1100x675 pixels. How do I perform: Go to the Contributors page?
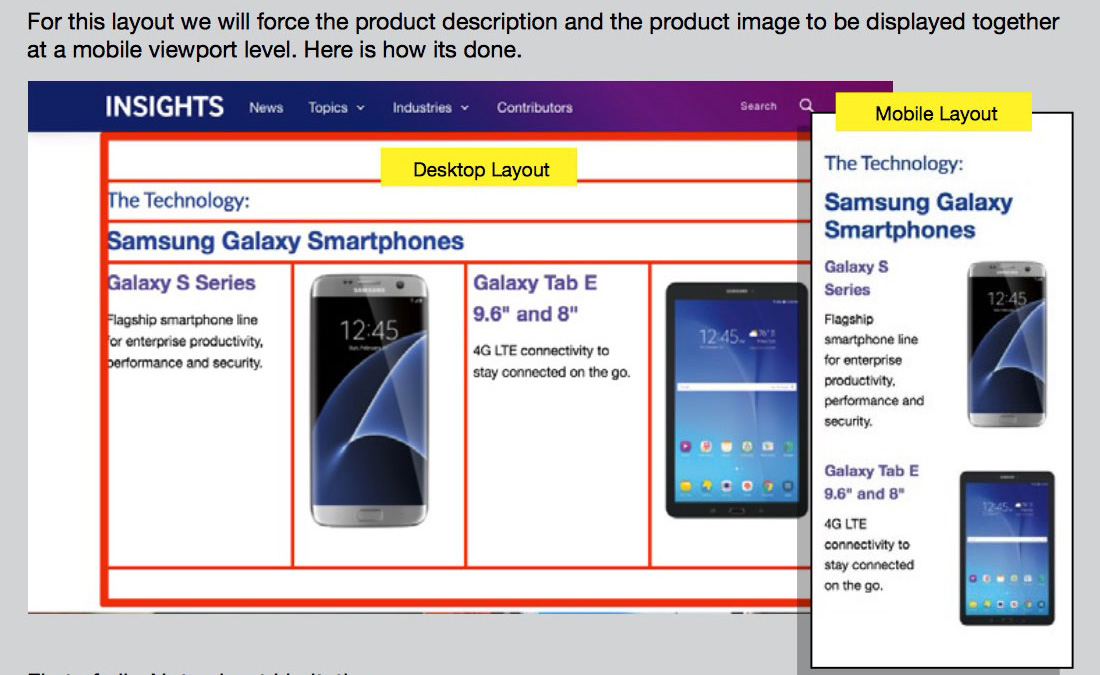pos(535,107)
